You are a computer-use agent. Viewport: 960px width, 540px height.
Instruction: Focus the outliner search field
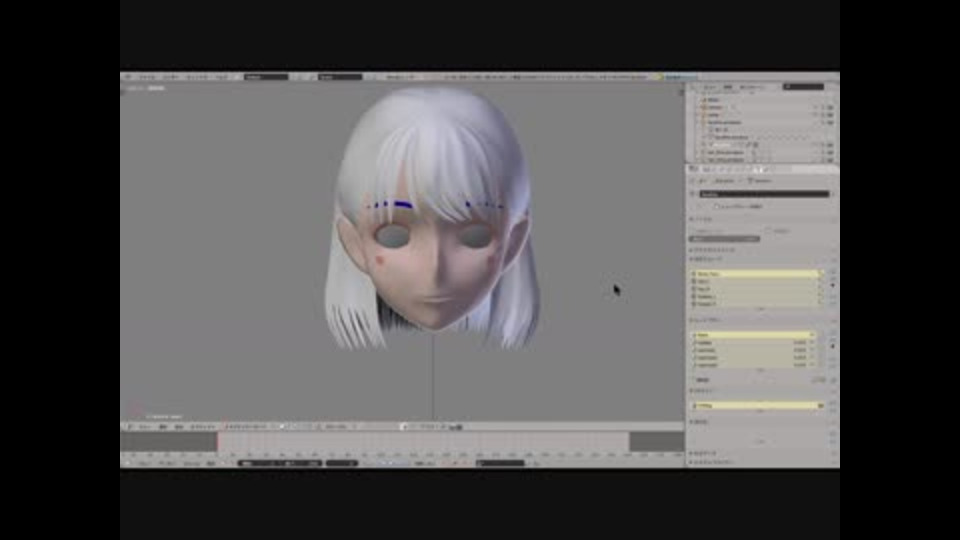(x=804, y=87)
